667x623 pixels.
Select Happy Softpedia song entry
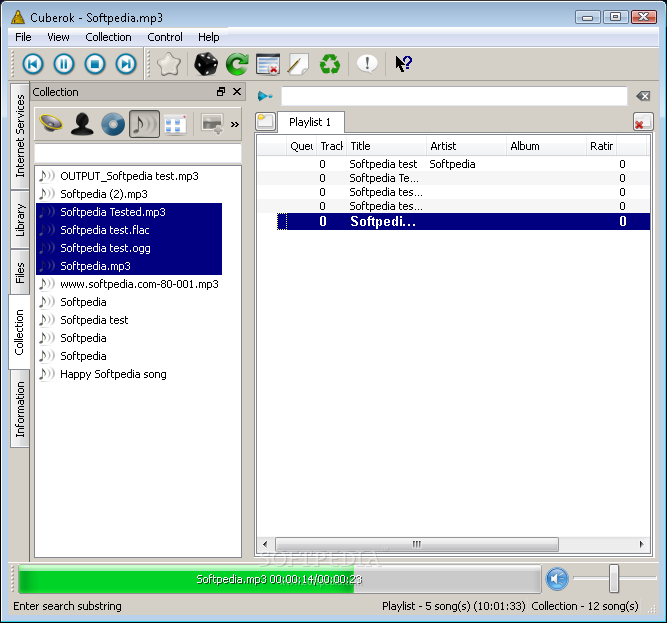tap(128, 374)
